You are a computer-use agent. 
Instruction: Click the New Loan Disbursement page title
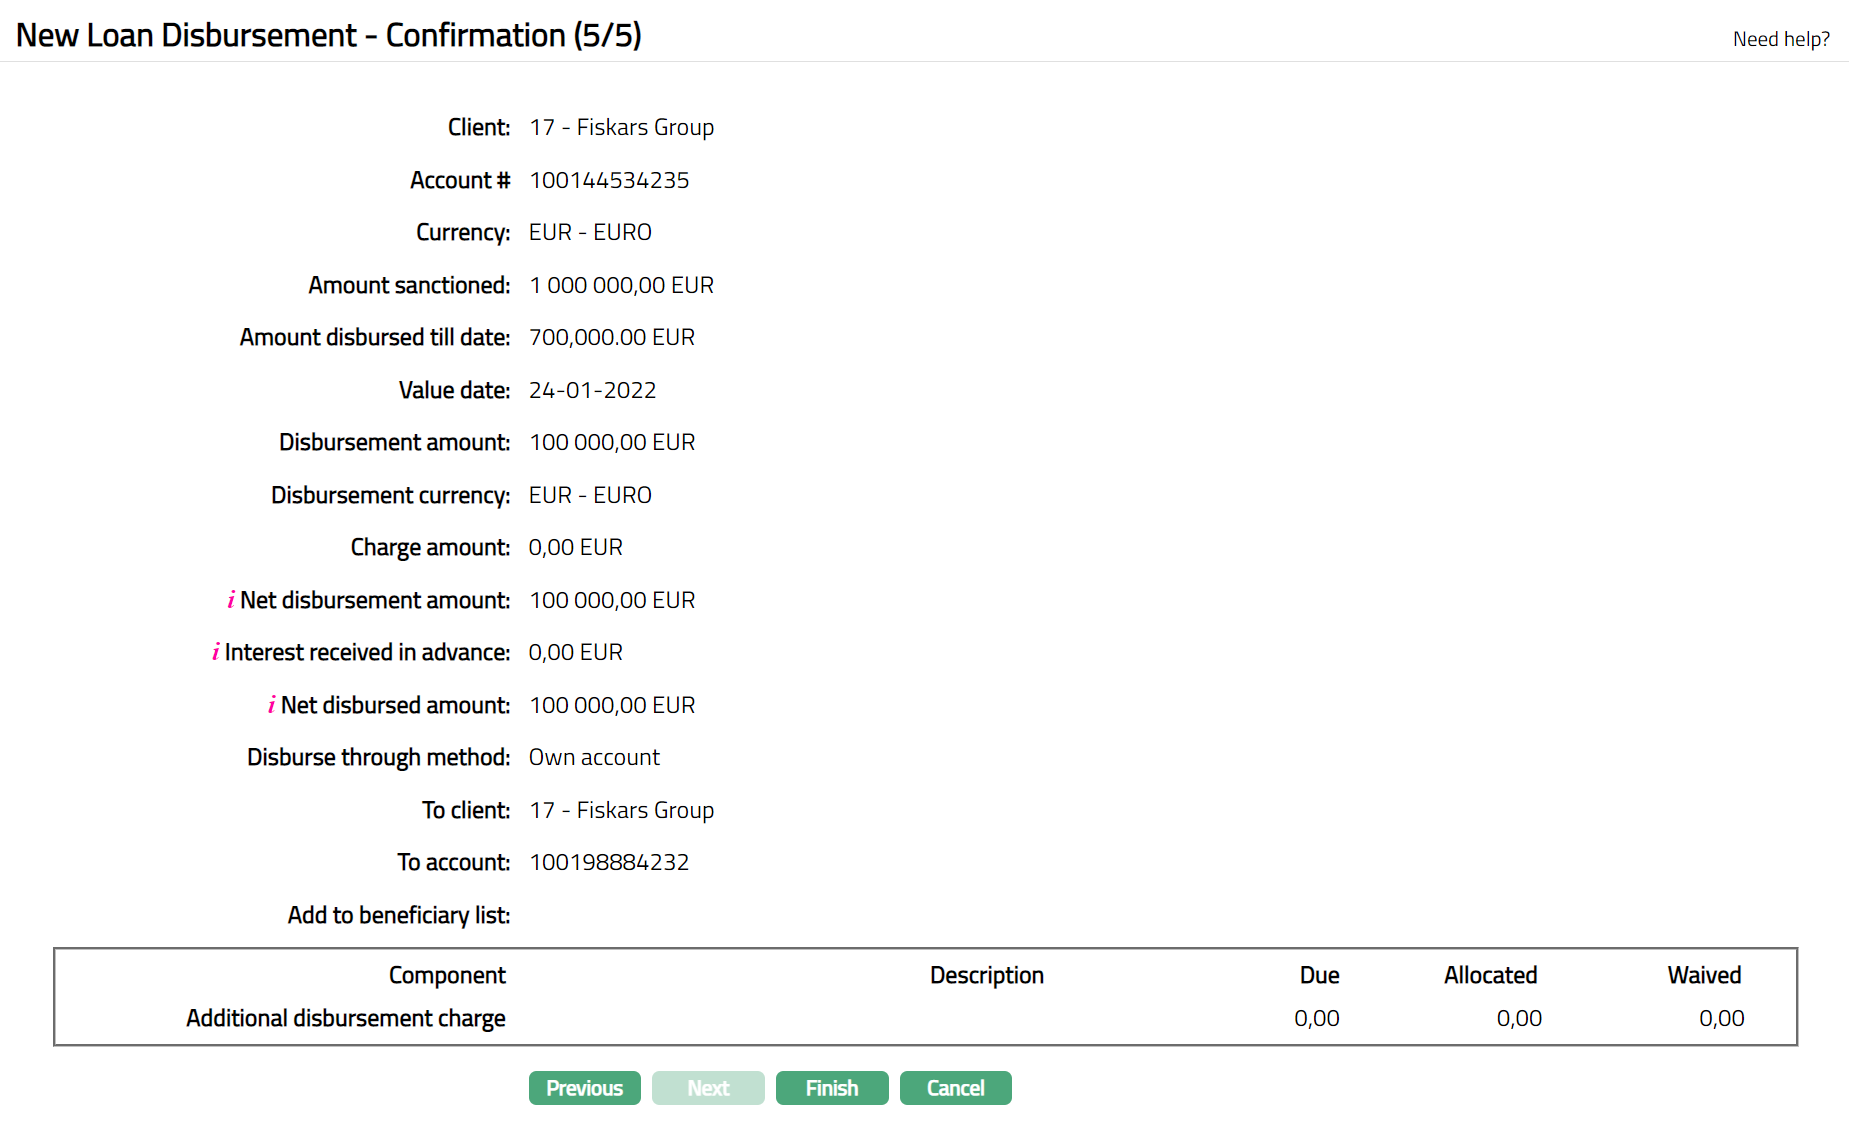329,35
